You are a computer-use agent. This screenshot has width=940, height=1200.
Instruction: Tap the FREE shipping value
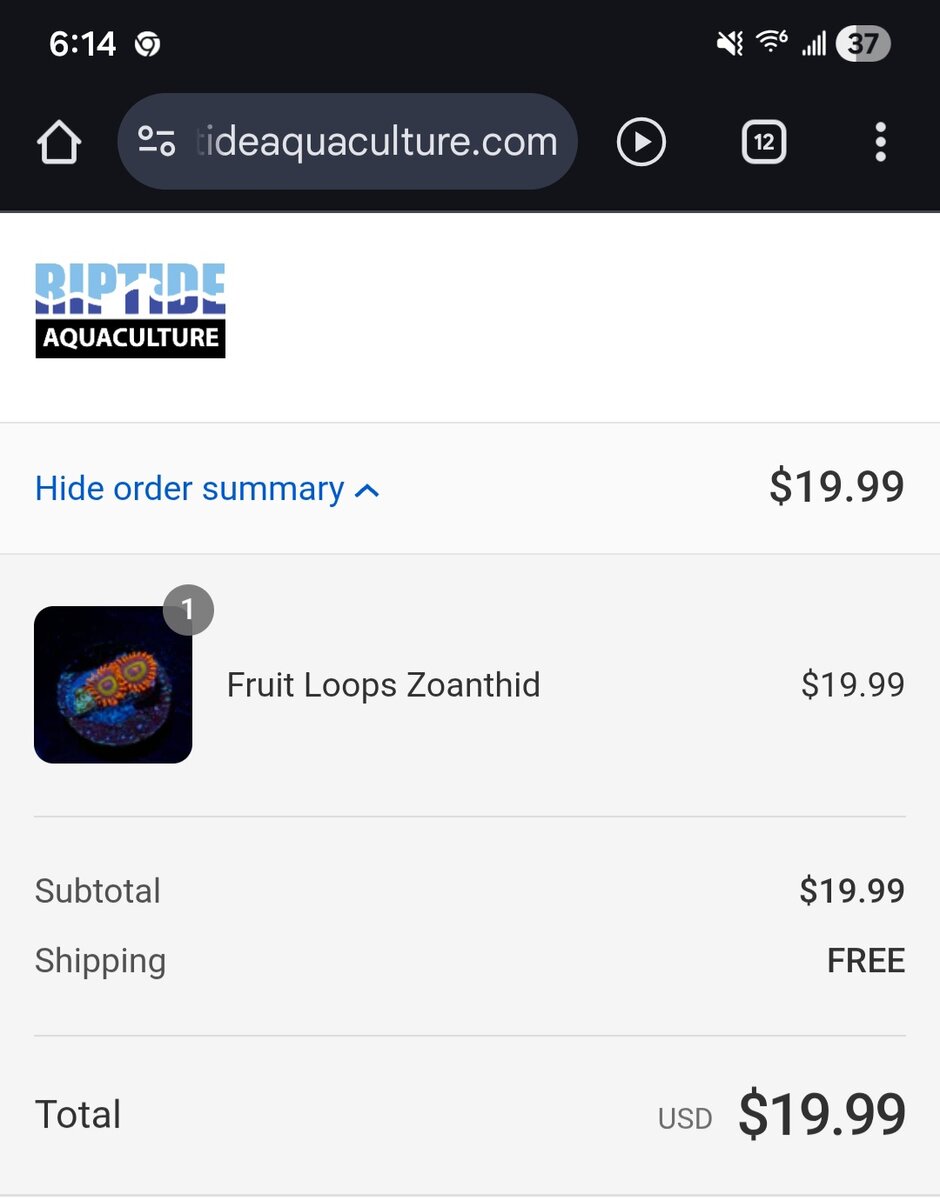click(865, 961)
